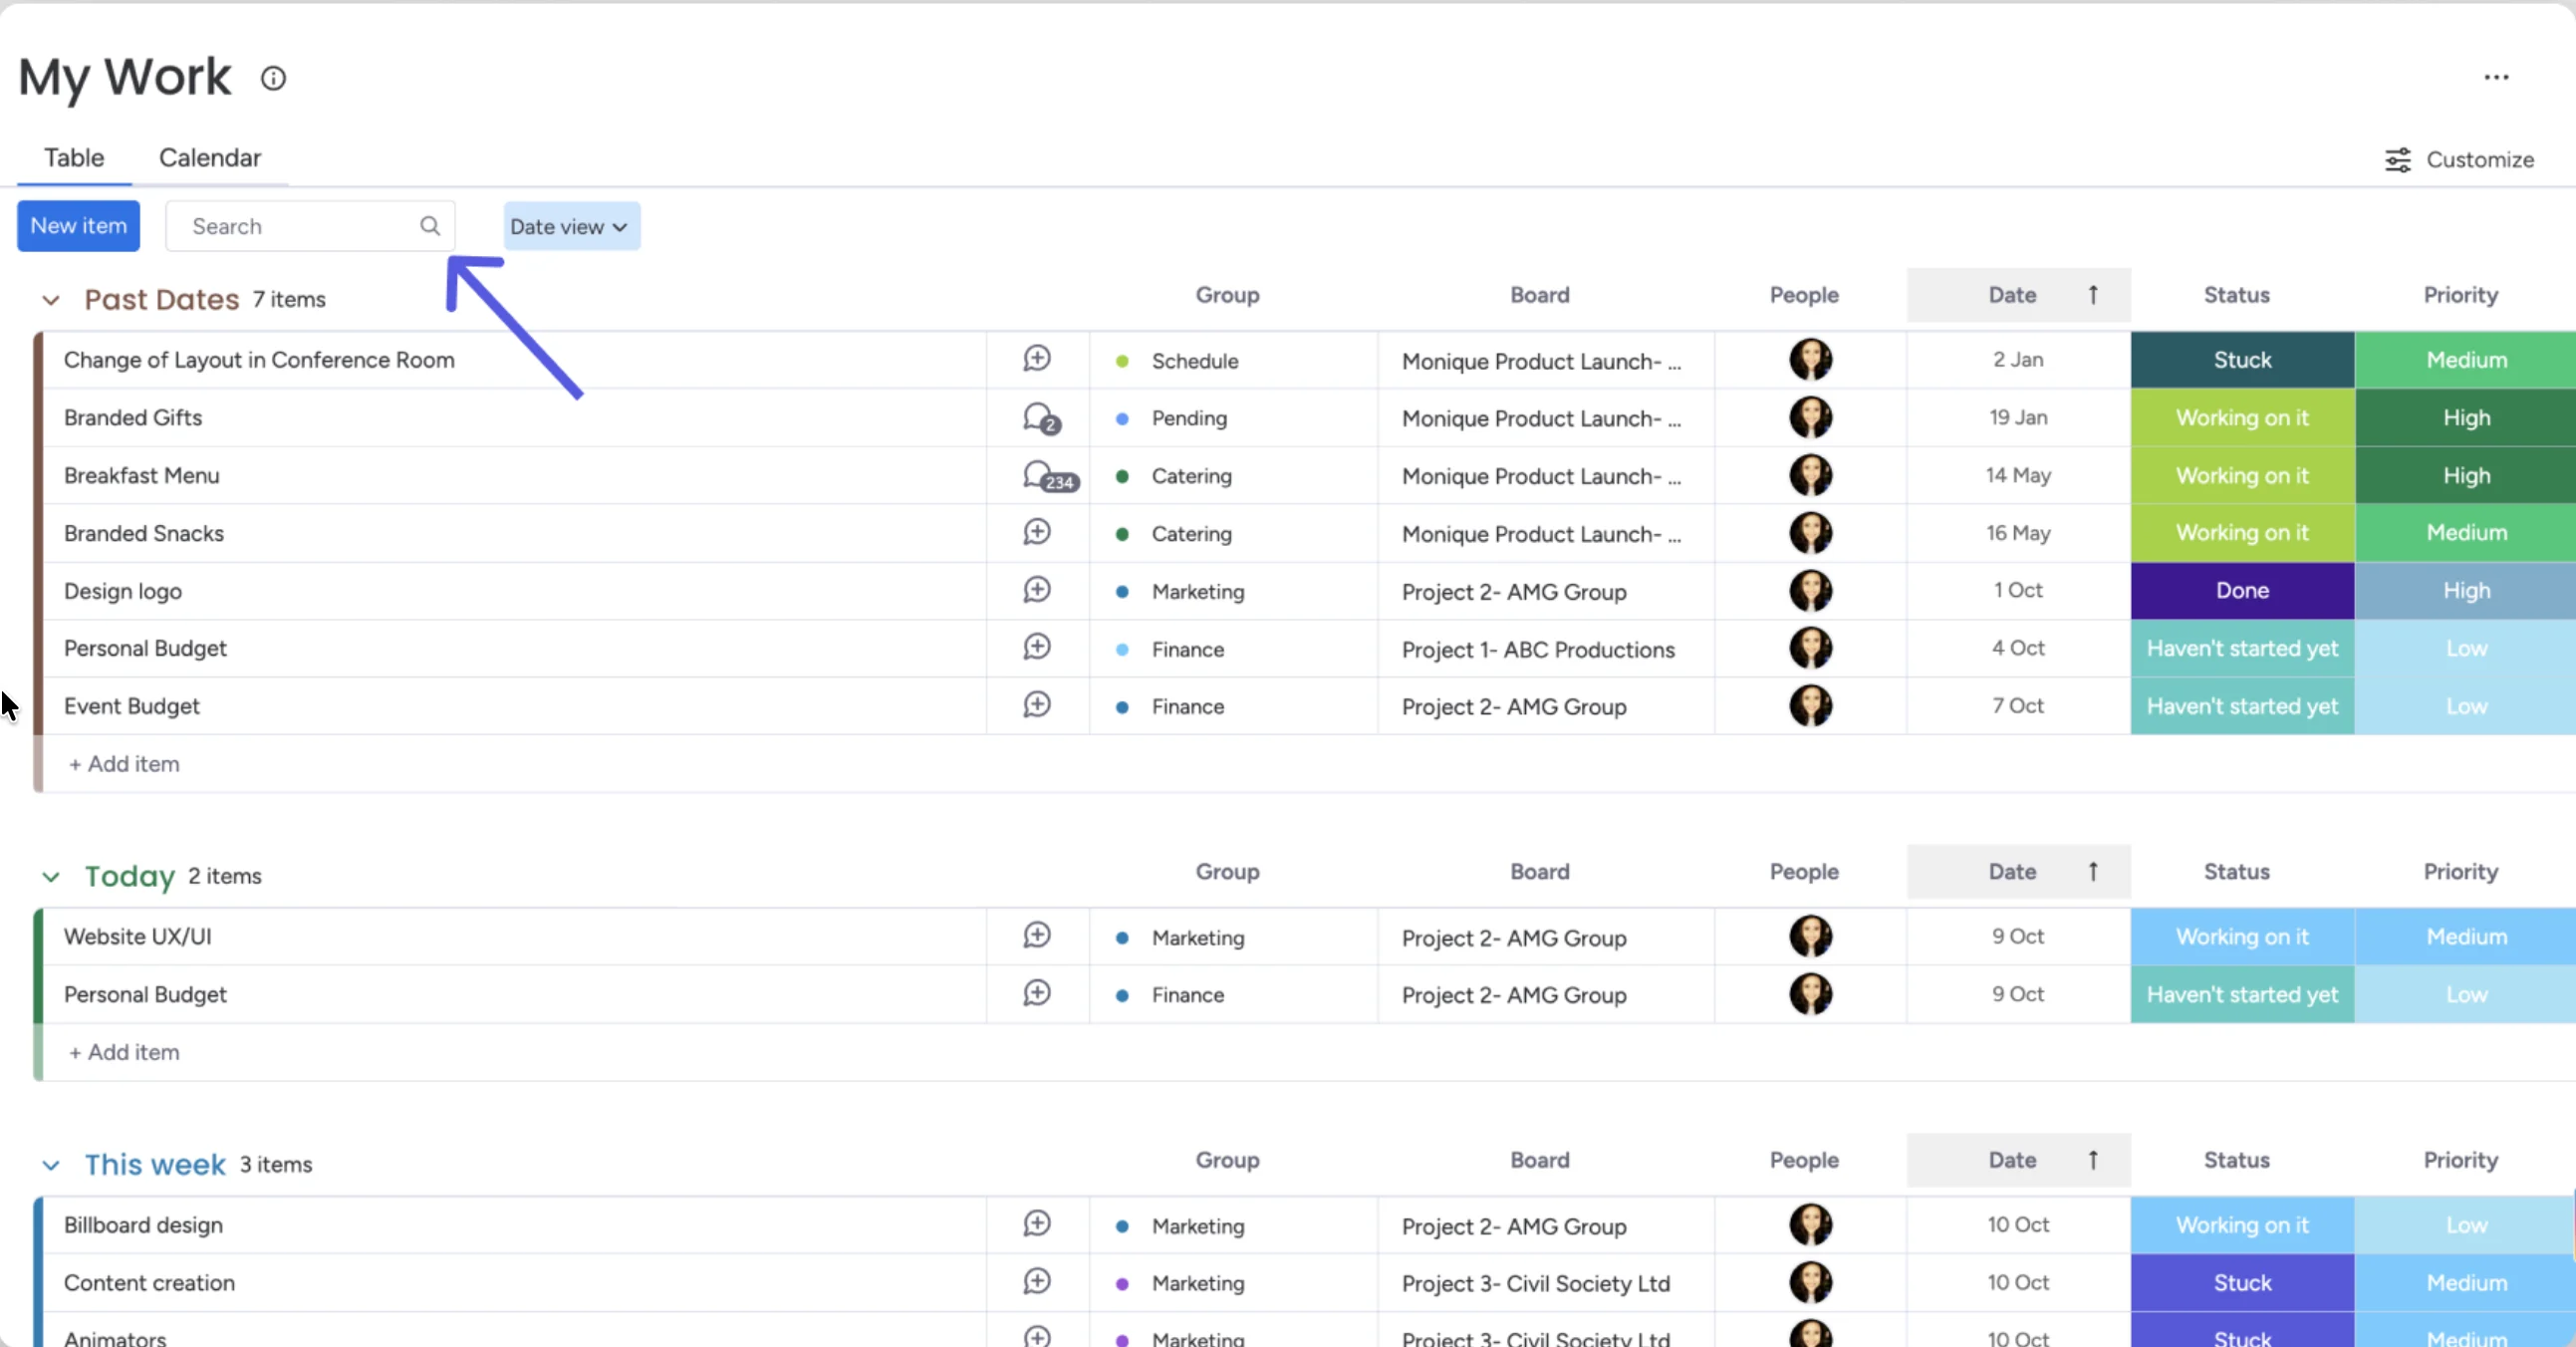2576x1347 pixels.
Task: Add update to Design logo item
Action: click(1037, 590)
